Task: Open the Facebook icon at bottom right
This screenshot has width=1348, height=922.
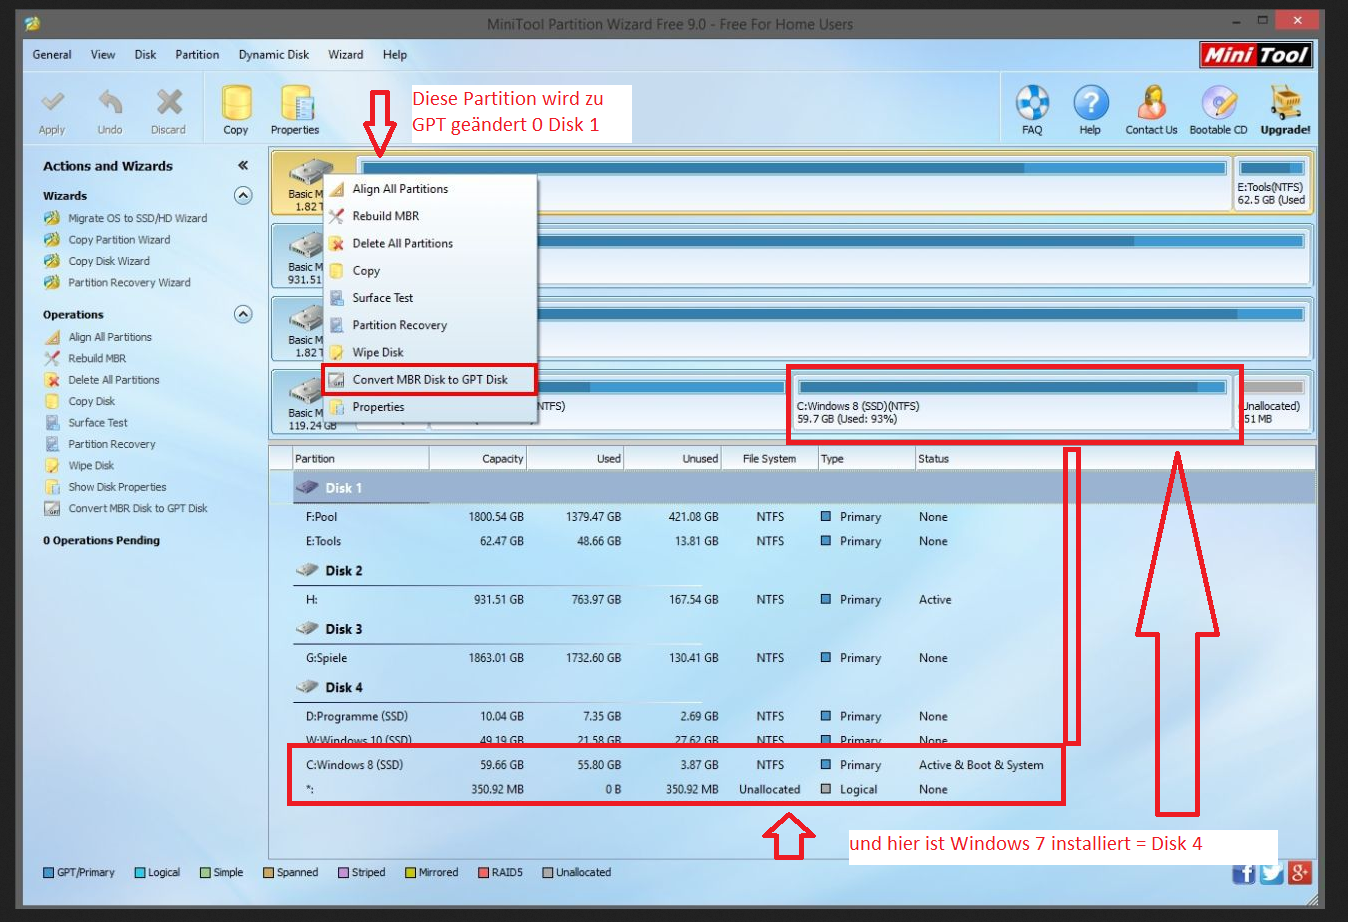Action: pyautogui.click(x=1244, y=873)
